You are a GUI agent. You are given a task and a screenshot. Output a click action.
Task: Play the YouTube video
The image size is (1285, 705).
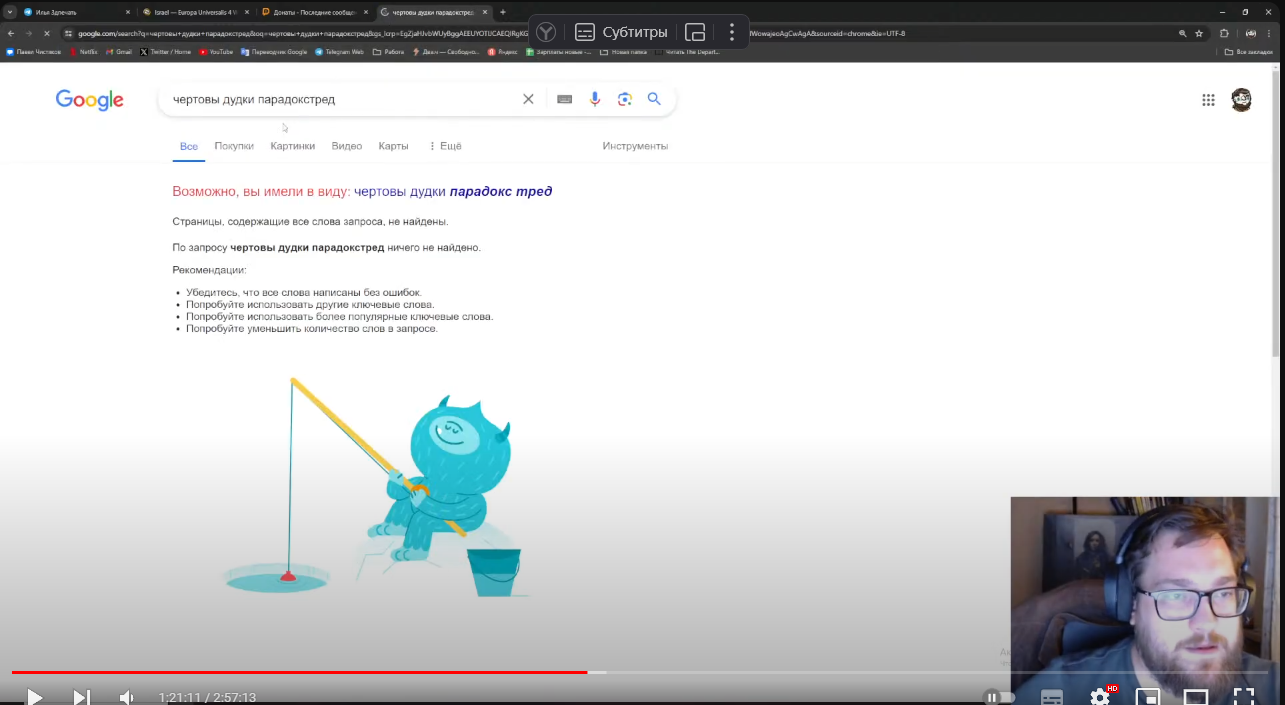pyautogui.click(x=34, y=697)
